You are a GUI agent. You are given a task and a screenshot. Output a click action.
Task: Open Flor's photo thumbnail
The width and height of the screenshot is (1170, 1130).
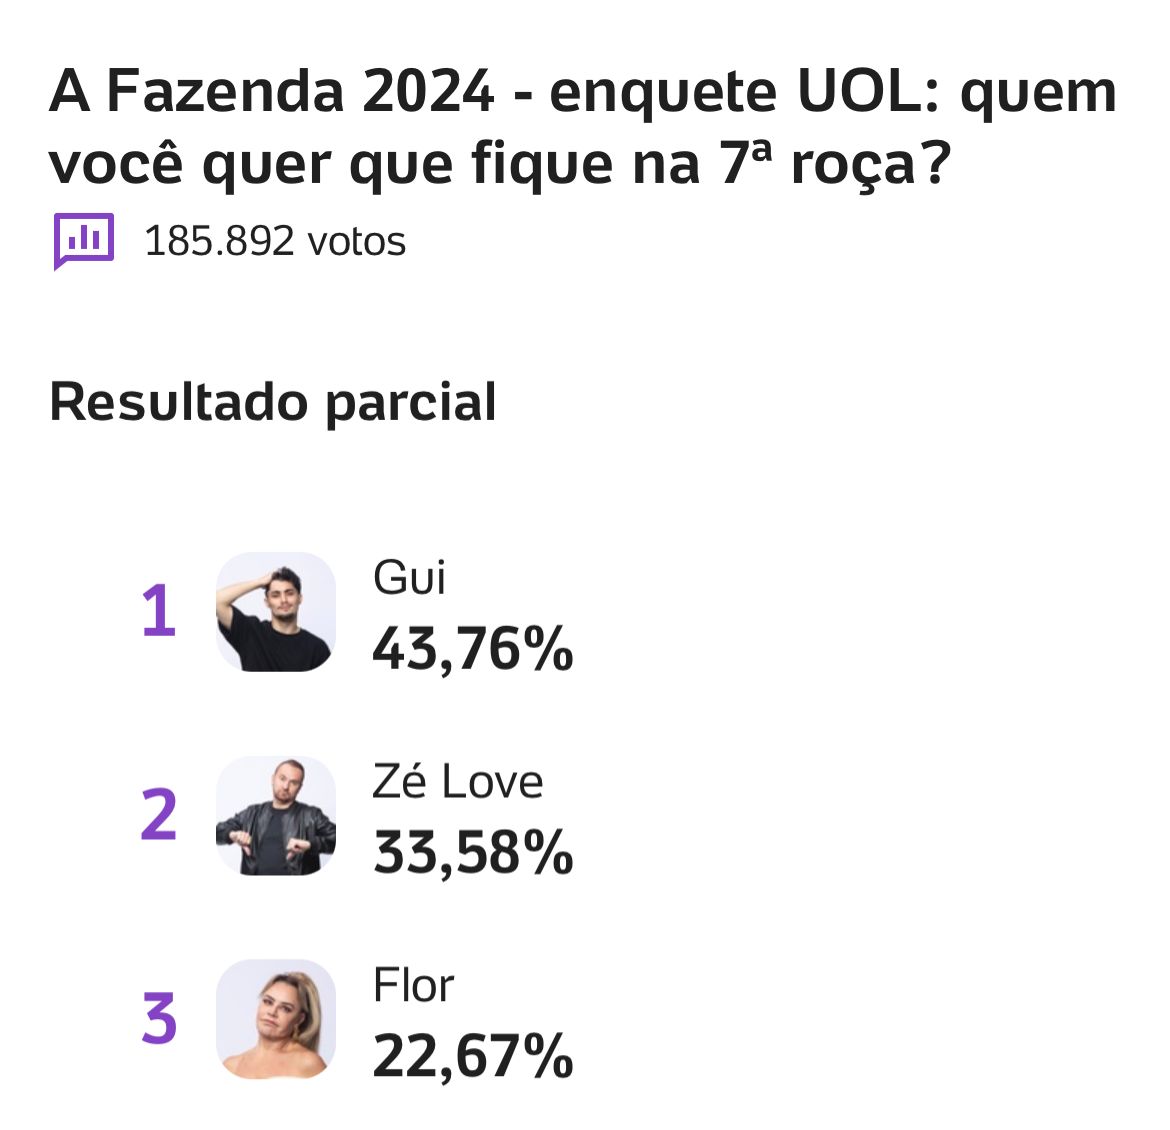click(x=275, y=1019)
